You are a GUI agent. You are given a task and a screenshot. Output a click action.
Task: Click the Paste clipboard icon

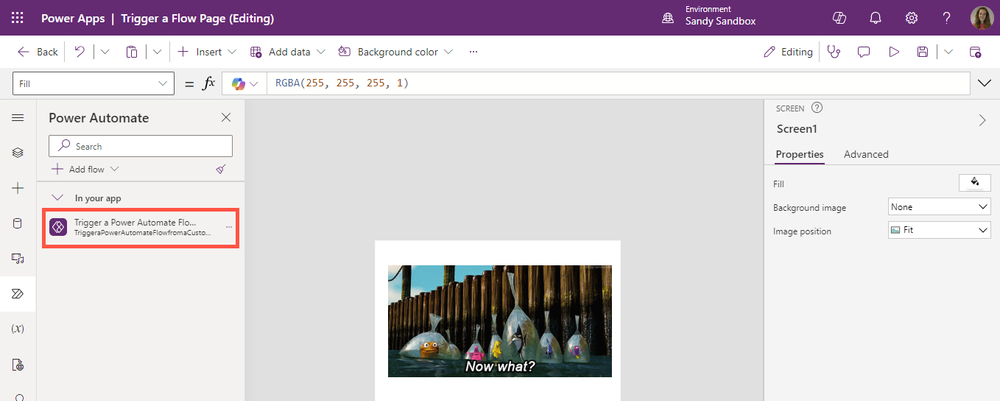click(x=132, y=52)
